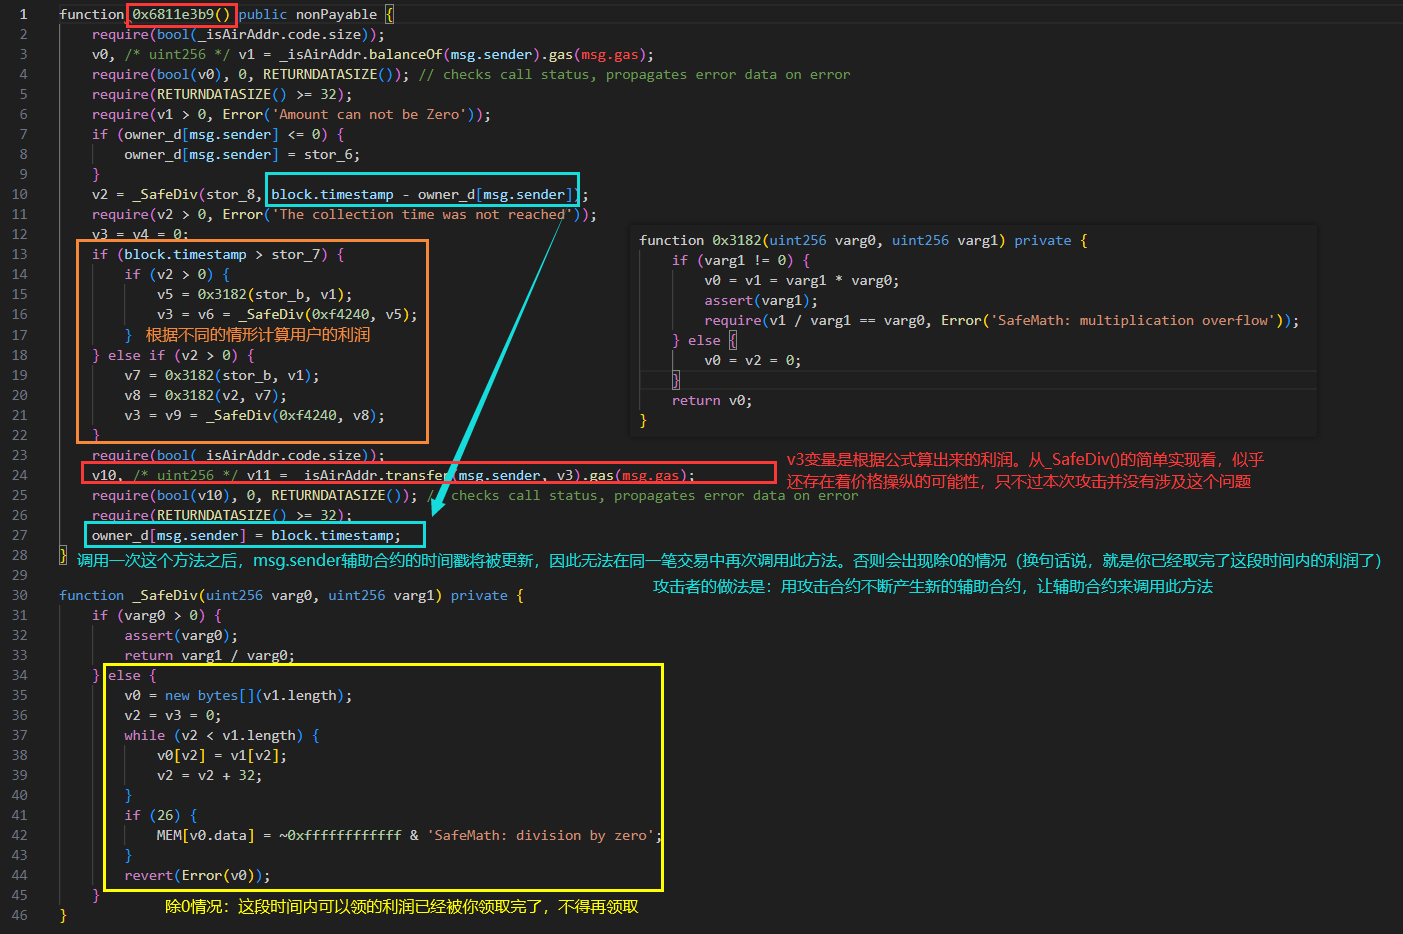Click 'assert(varg1);' in the popup
1403x934 pixels.
pyautogui.click(x=761, y=300)
